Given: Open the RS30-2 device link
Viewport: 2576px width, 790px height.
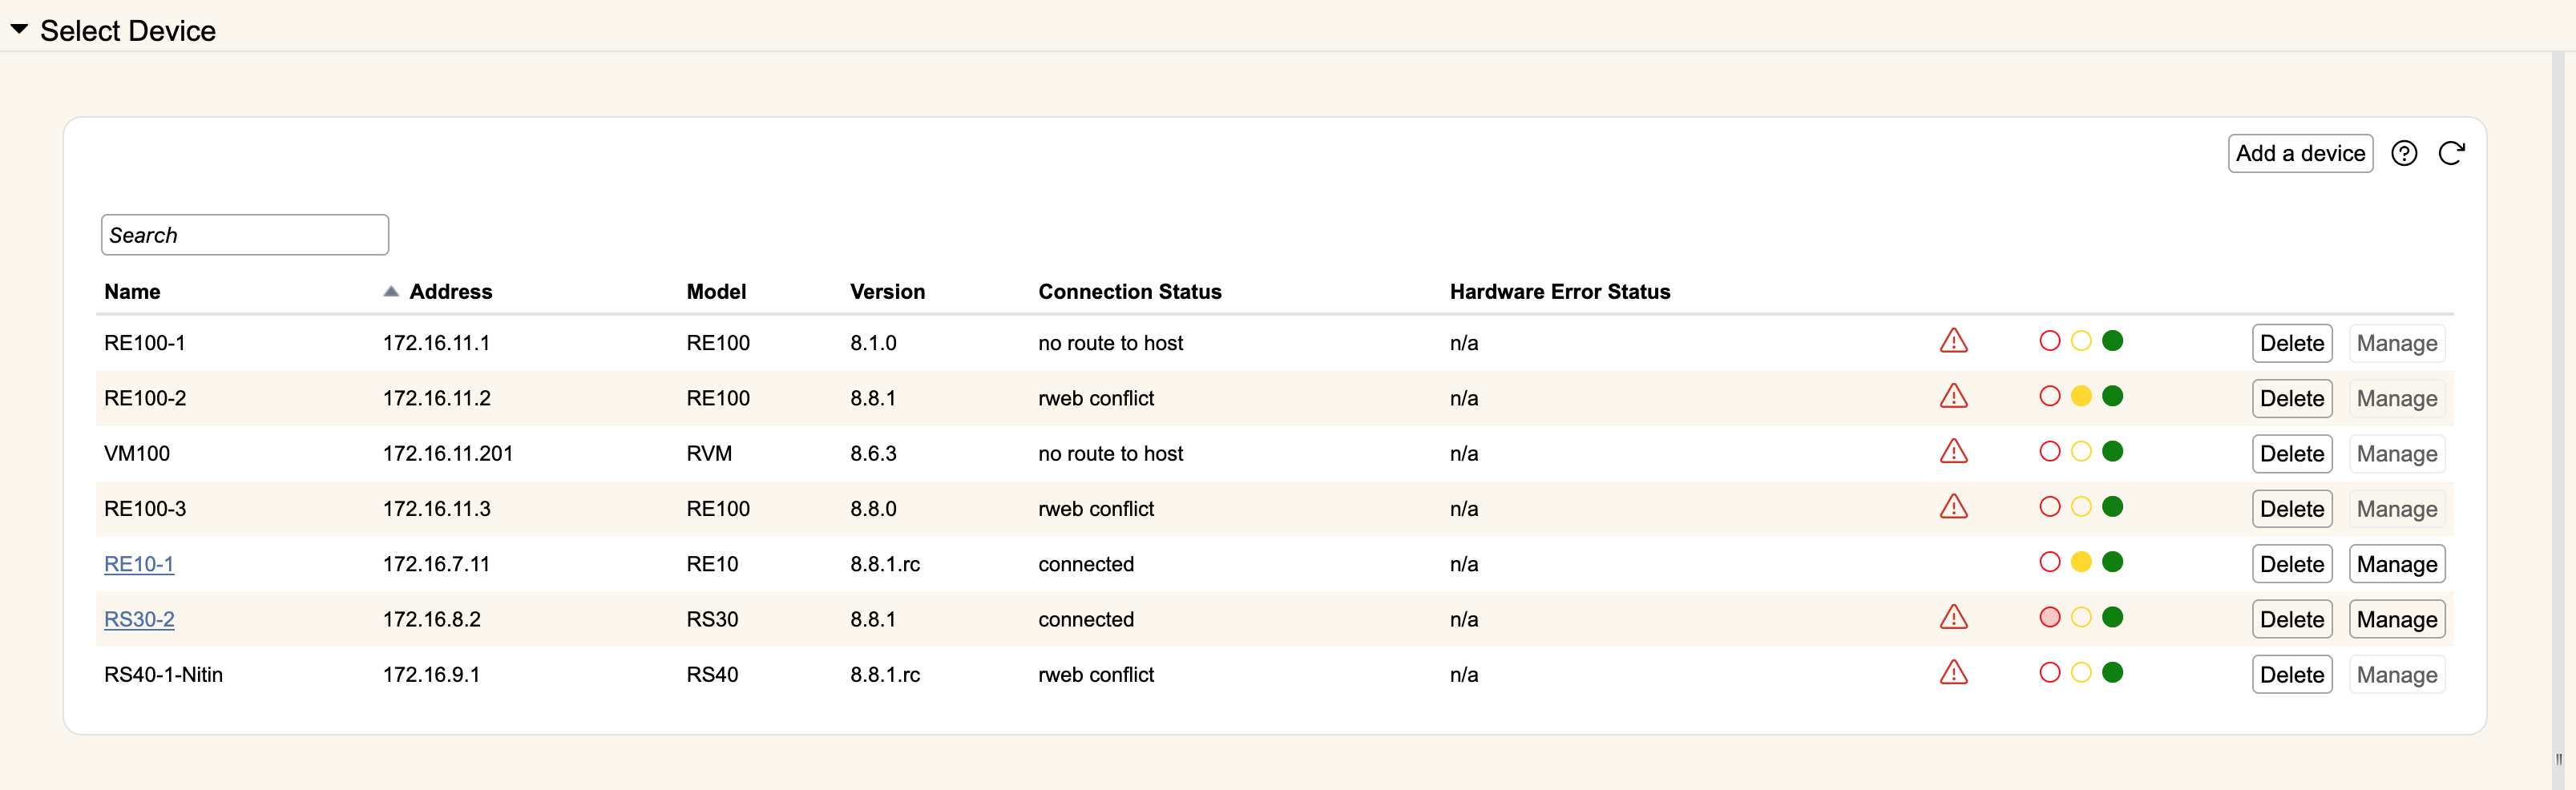Looking at the screenshot, I should pyautogui.click(x=139, y=619).
